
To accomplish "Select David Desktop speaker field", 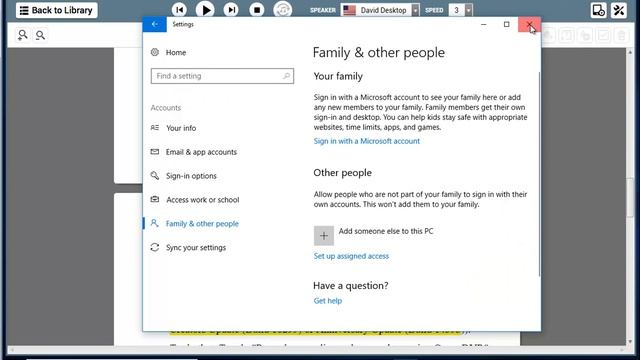I will point(376,10).
